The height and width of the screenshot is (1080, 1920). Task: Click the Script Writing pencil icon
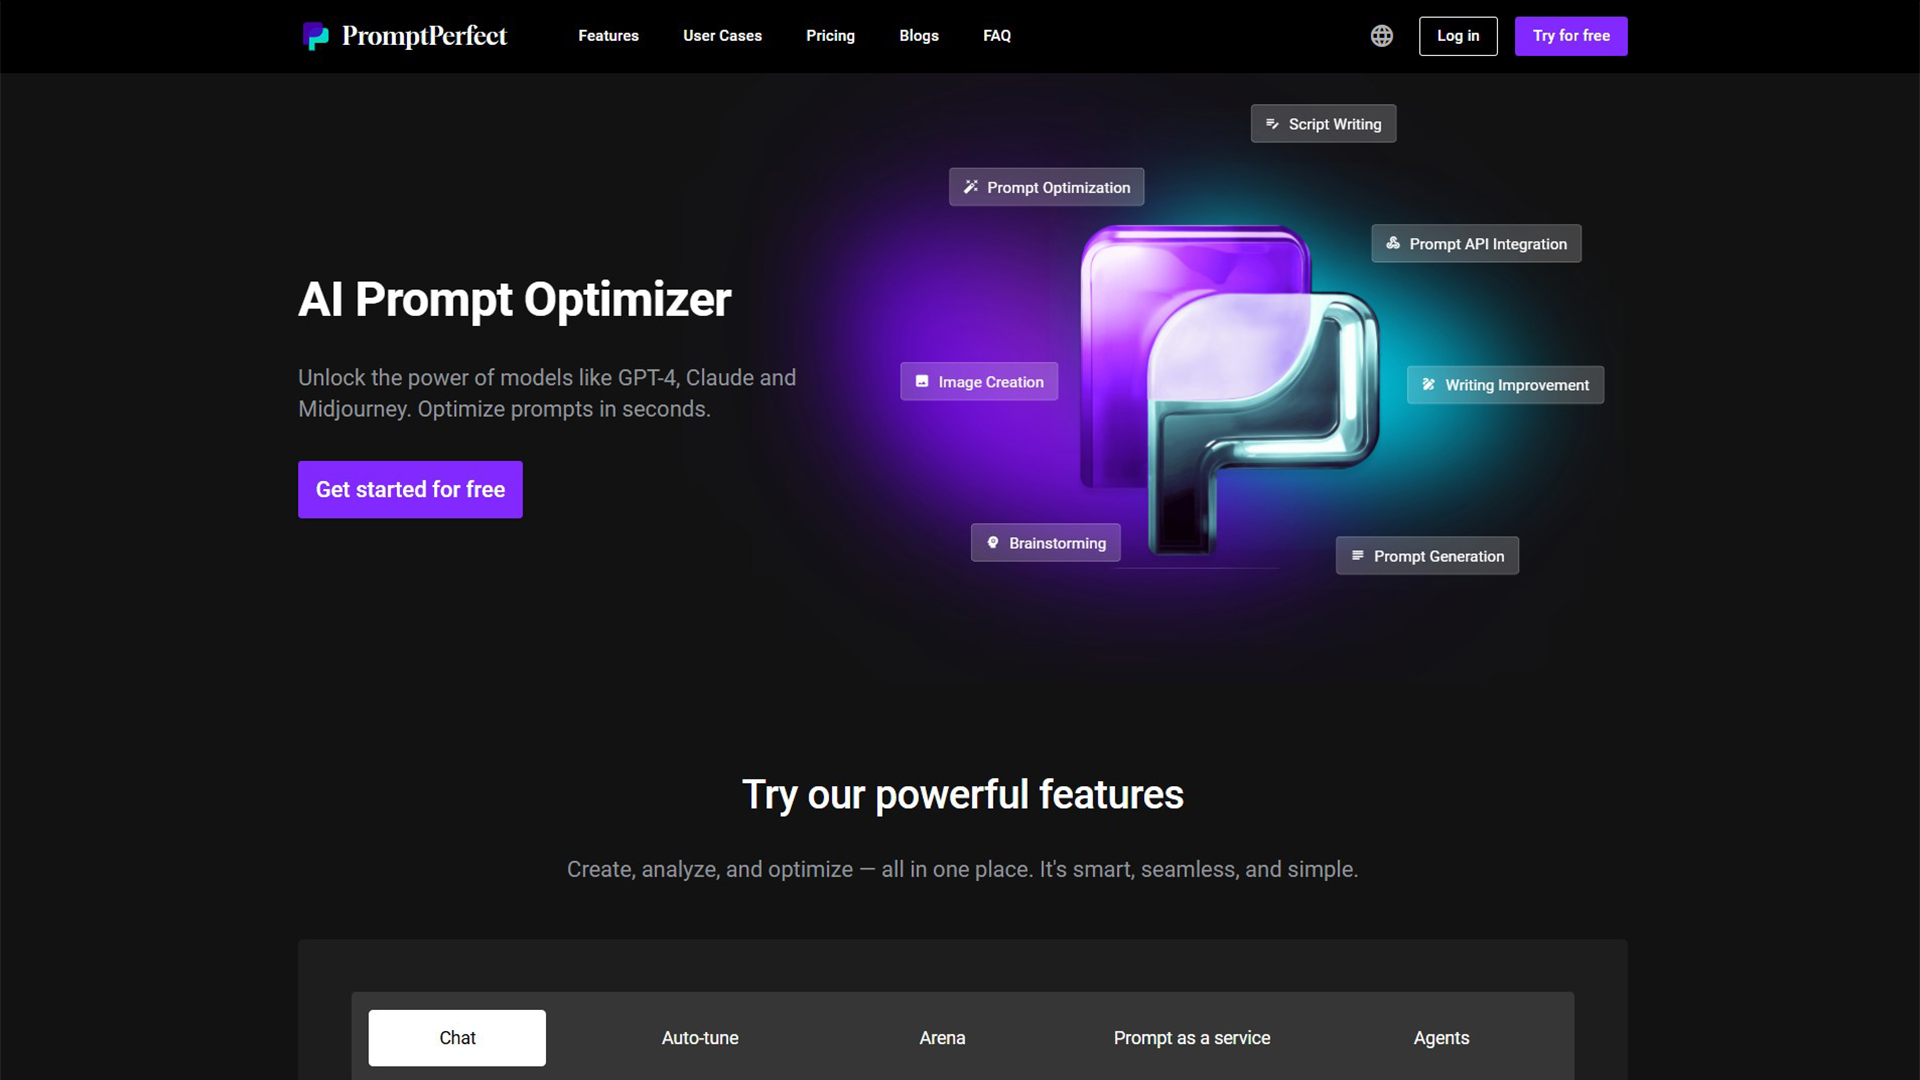(1272, 124)
